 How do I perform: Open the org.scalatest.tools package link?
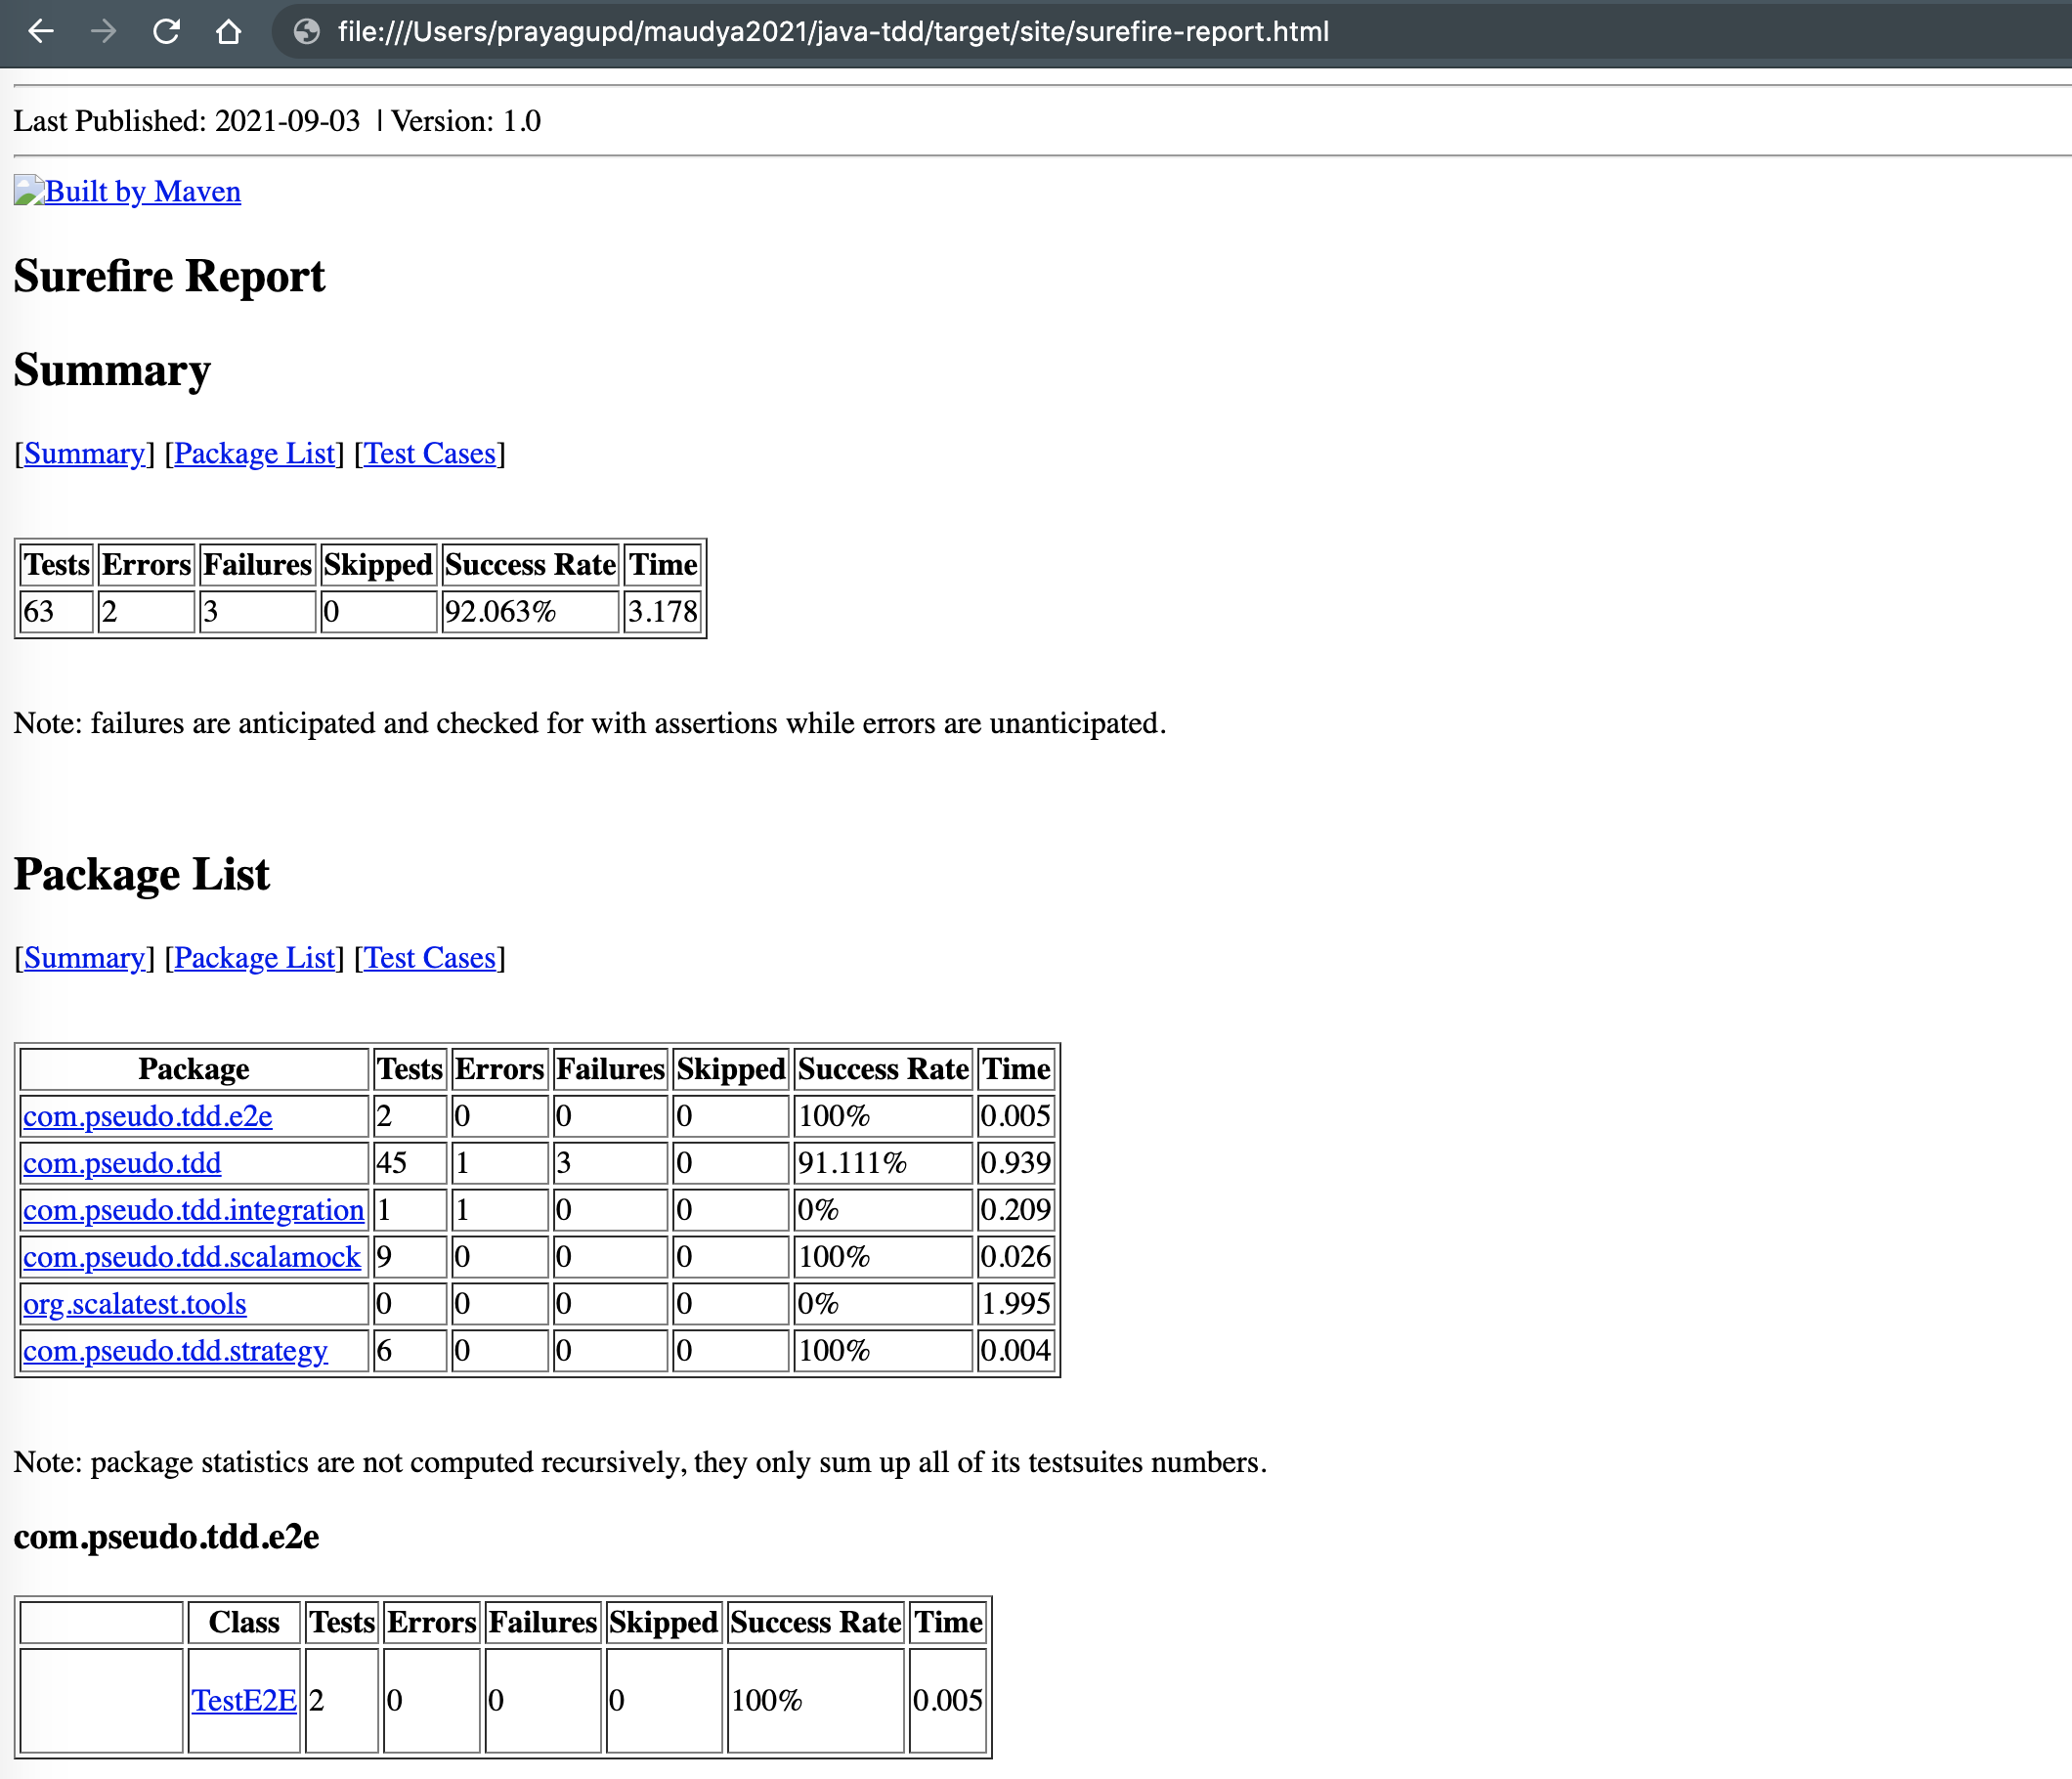coord(134,1303)
